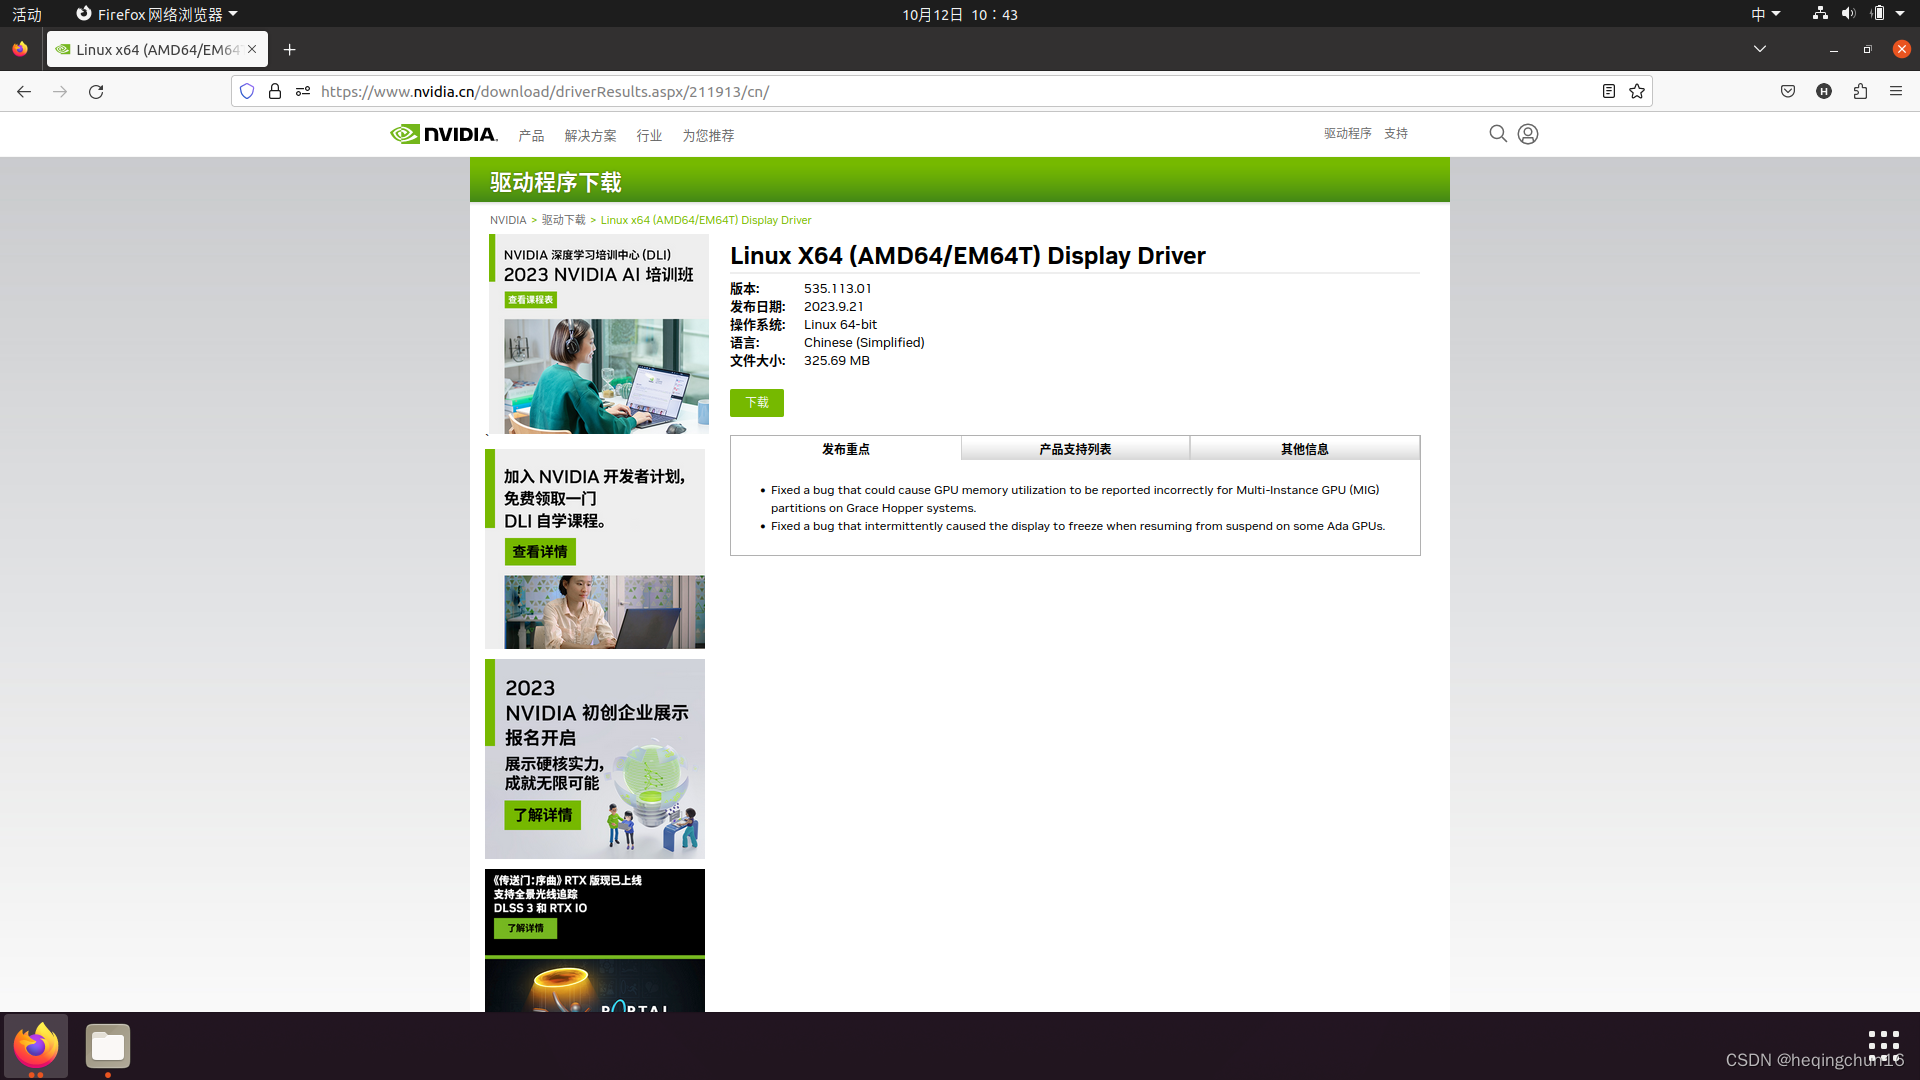Open the 解决方案 navigation menu item
The height and width of the screenshot is (1080, 1920).
point(590,135)
